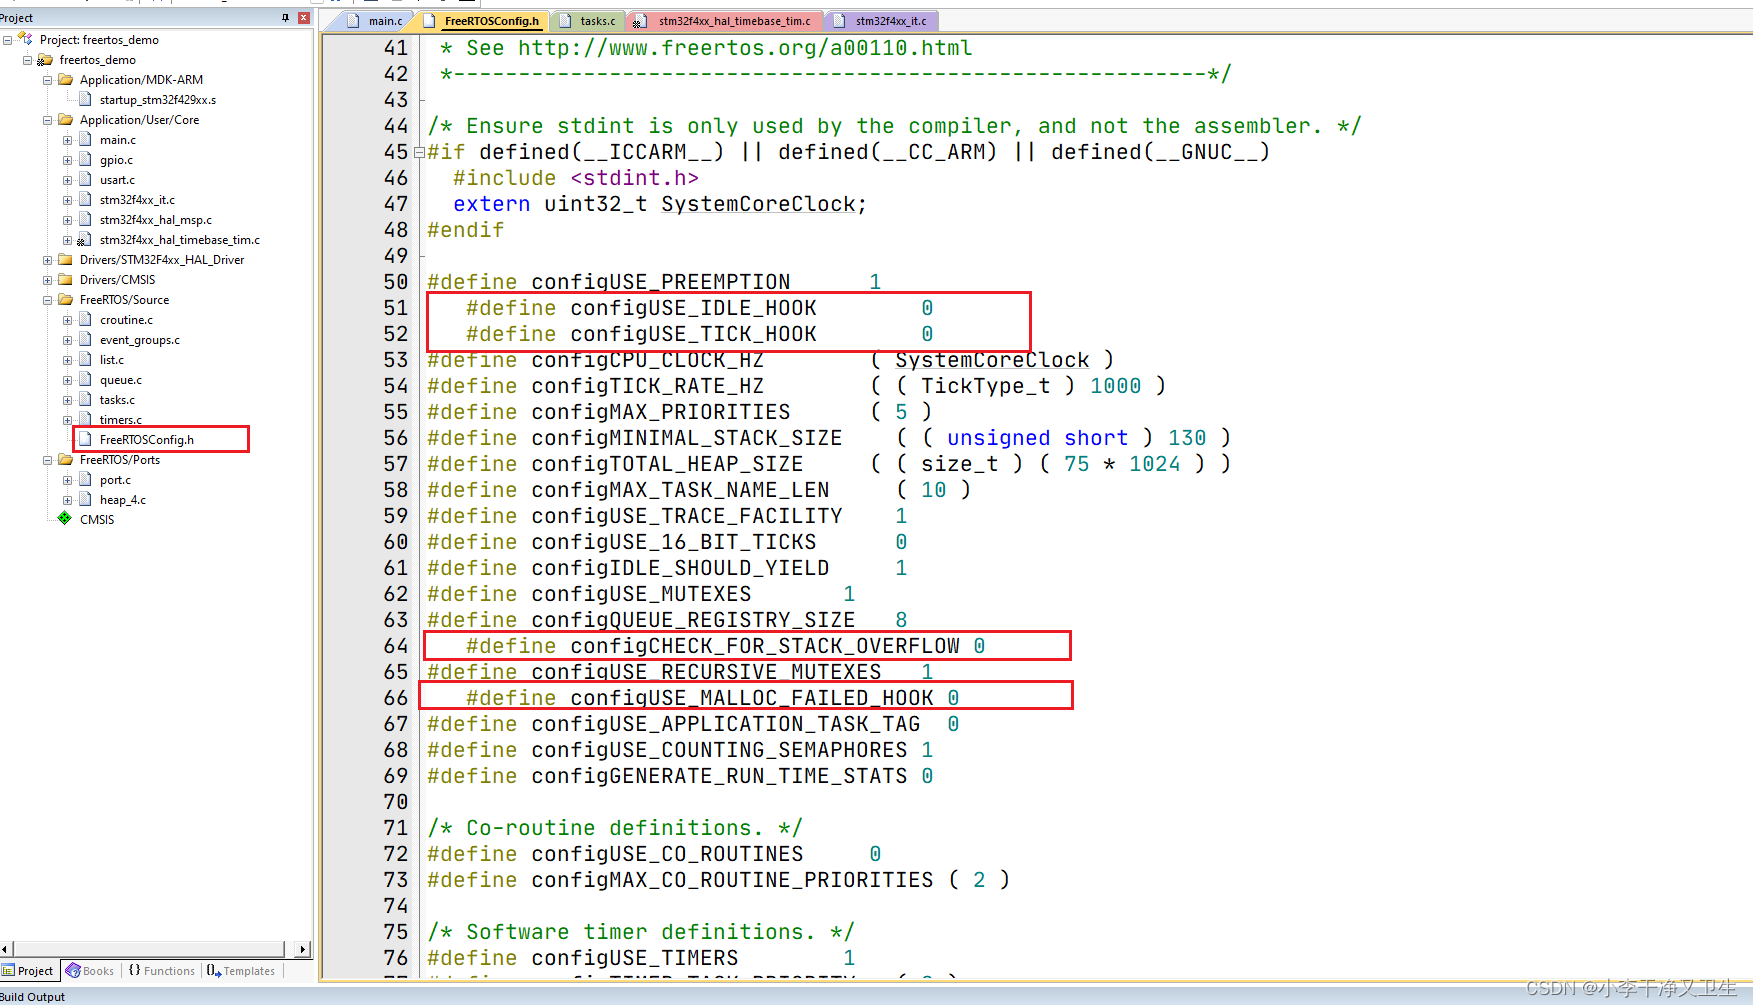Select usart.c in the project tree
This screenshot has height=1007, width=1753.
117,180
